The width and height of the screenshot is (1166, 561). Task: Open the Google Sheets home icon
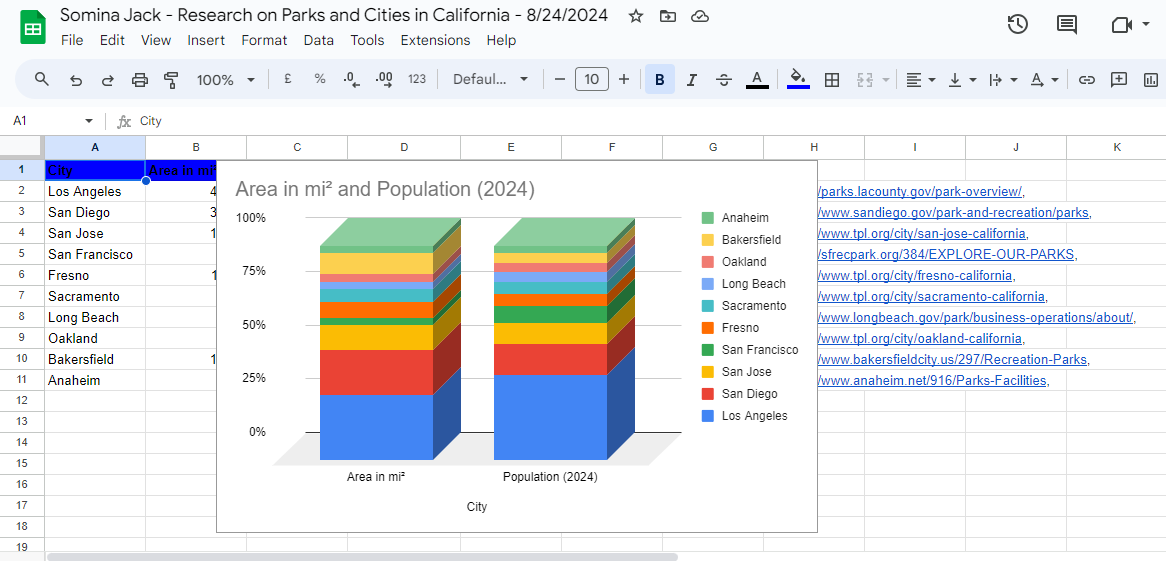tap(33, 28)
